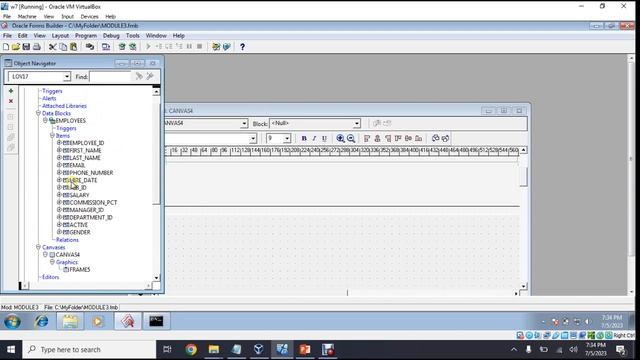This screenshot has height=360, width=640.
Task: Open the Program menu
Action: [x=86, y=36]
